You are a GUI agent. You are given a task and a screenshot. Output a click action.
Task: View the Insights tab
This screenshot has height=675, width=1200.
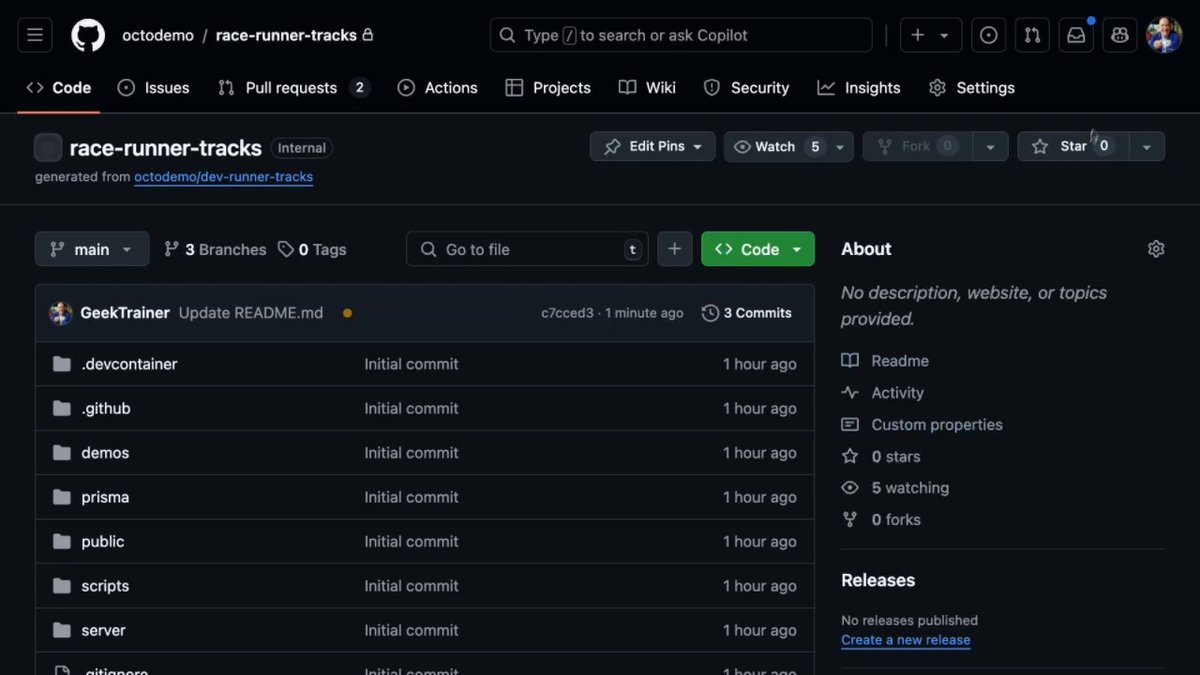click(859, 88)
